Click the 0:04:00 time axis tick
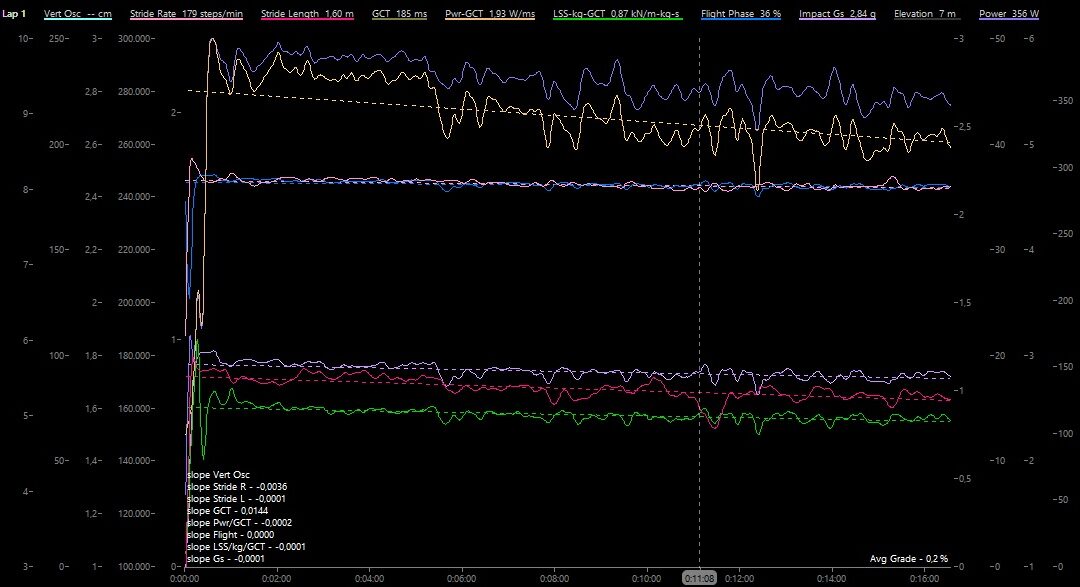 point(369,579)
